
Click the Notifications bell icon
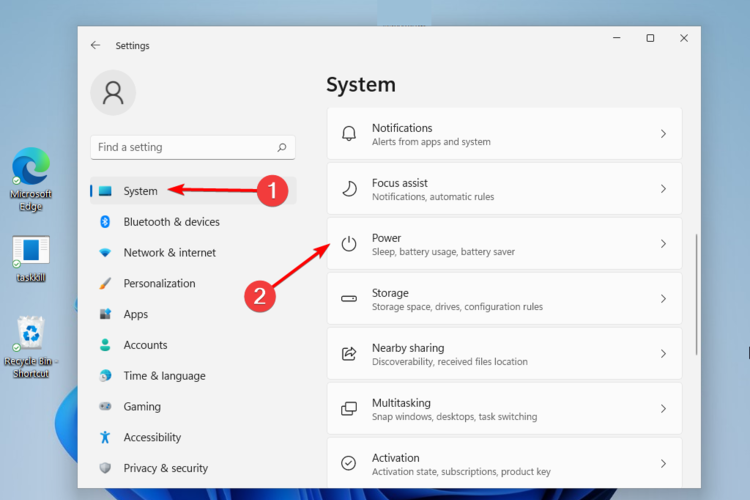[349, 134]
